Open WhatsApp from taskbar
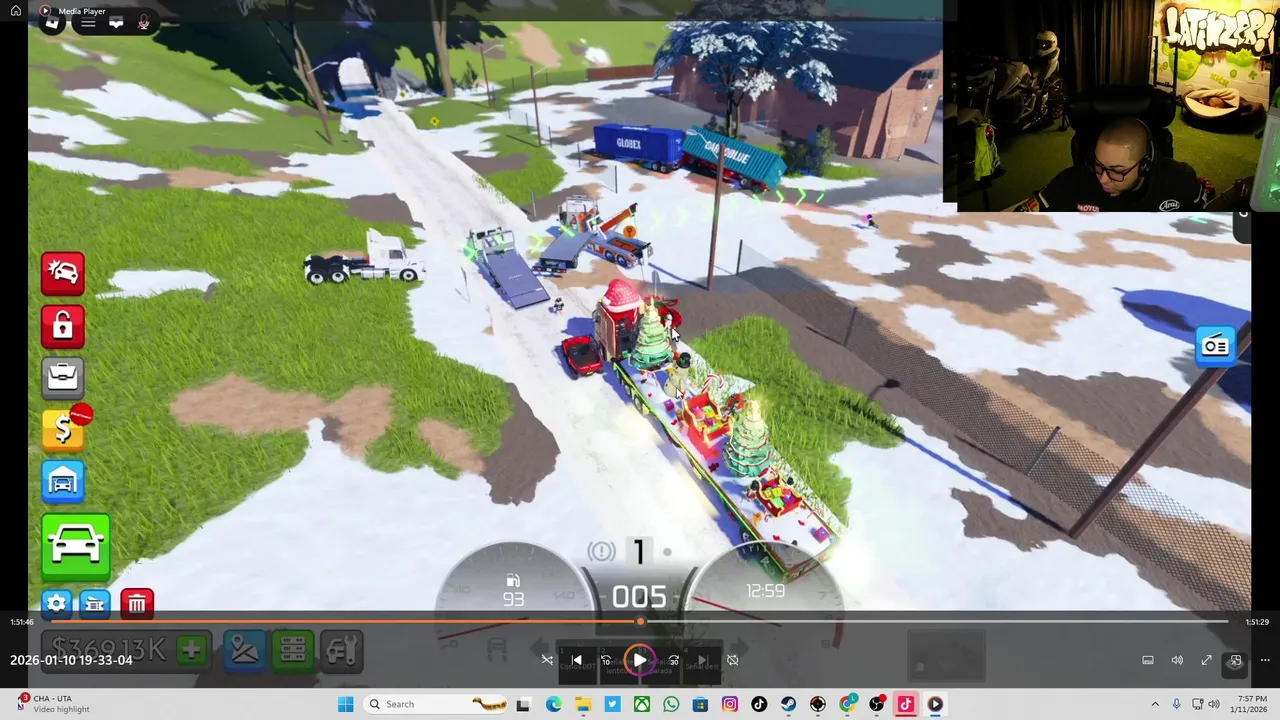The width and height of the screenshot is (1280, 720). (x=671, y=704)
